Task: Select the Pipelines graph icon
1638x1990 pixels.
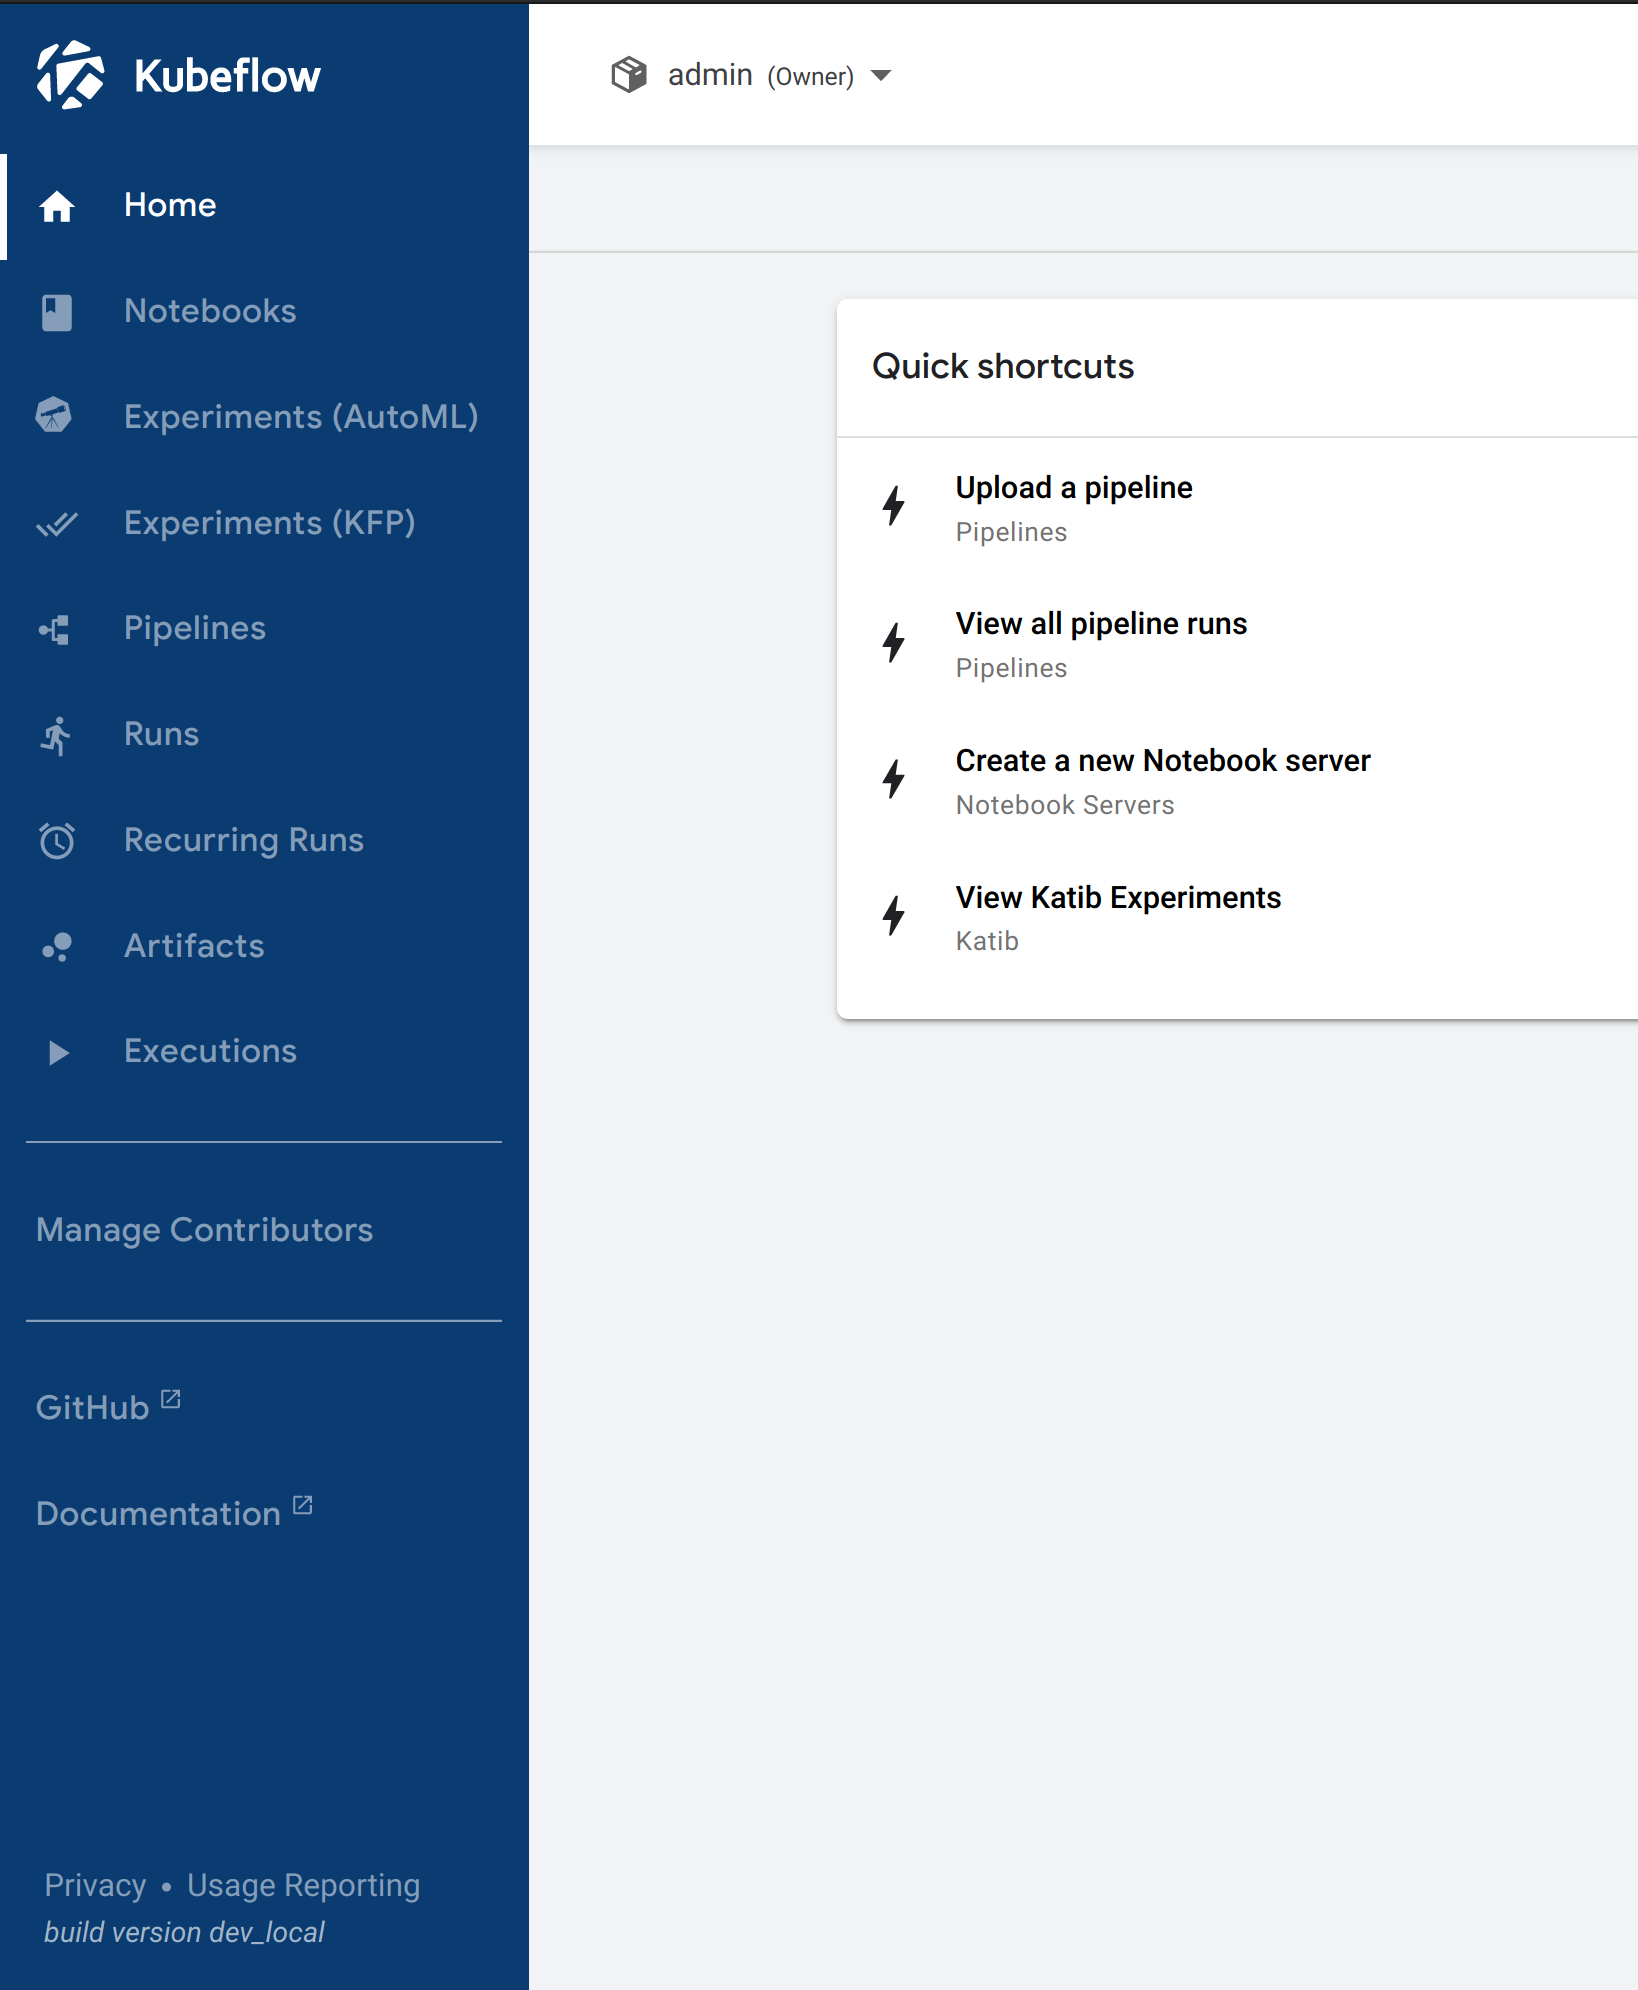Action: [56, 629]
